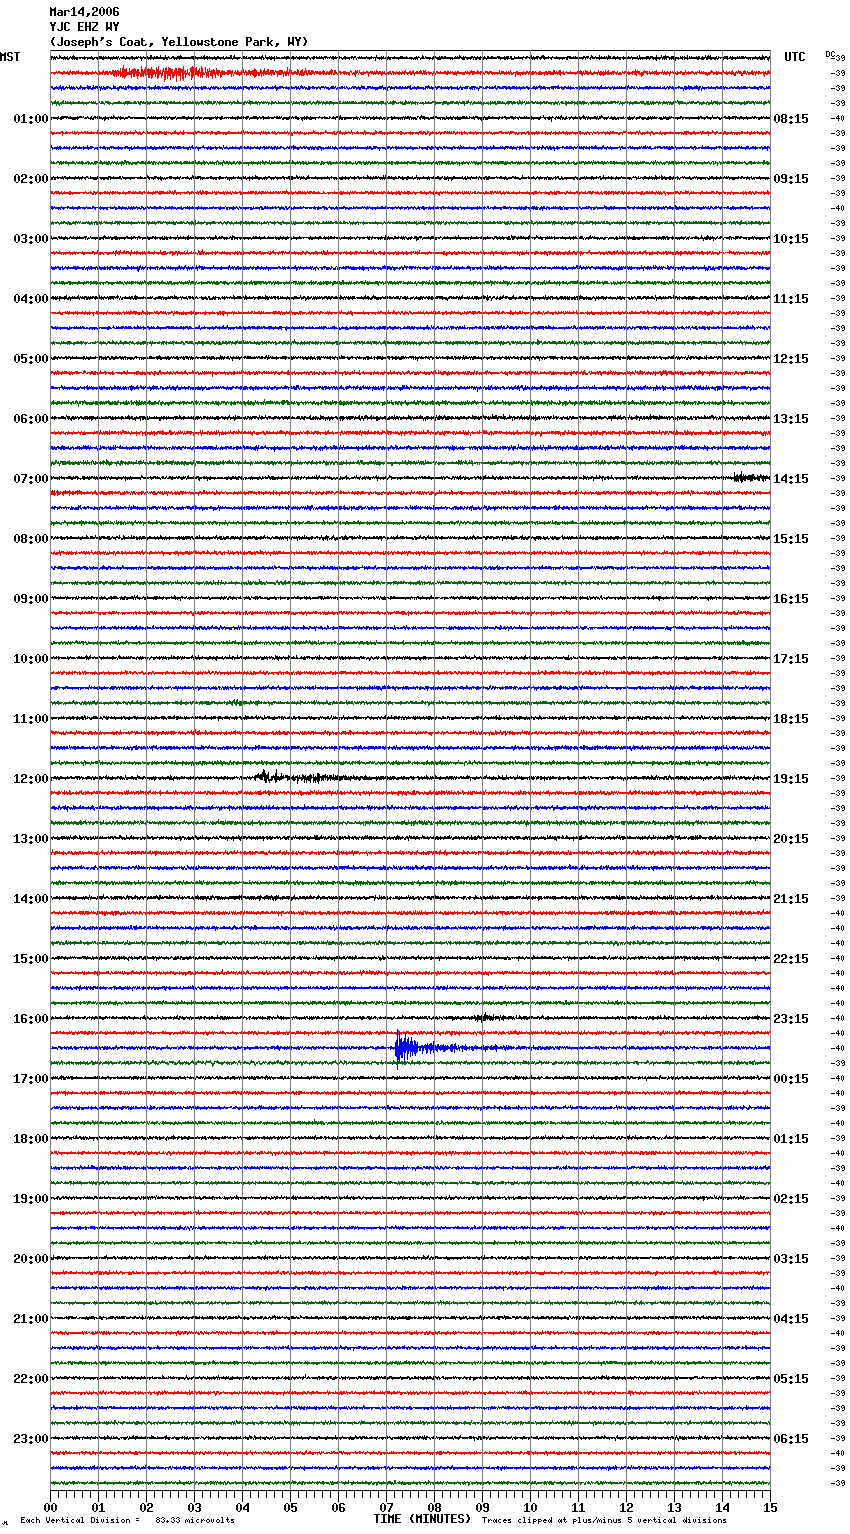Click the 18:15 UTC time label
Screen dimensions: 850x1534
[791, 719]
